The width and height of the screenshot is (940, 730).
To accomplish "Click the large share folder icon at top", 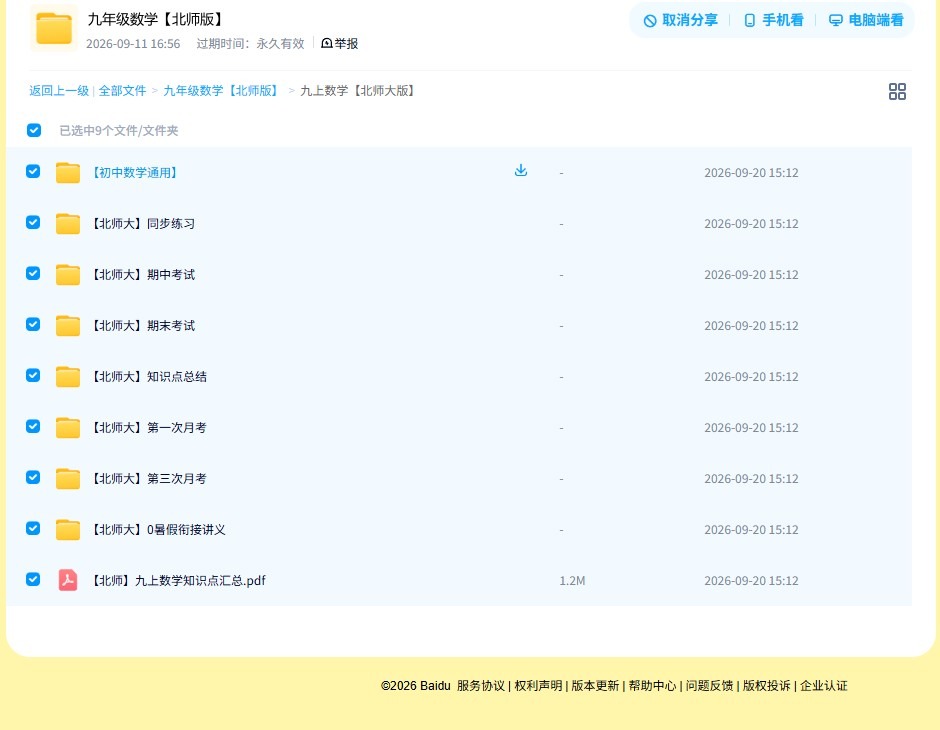I will [x=53, y=28].
